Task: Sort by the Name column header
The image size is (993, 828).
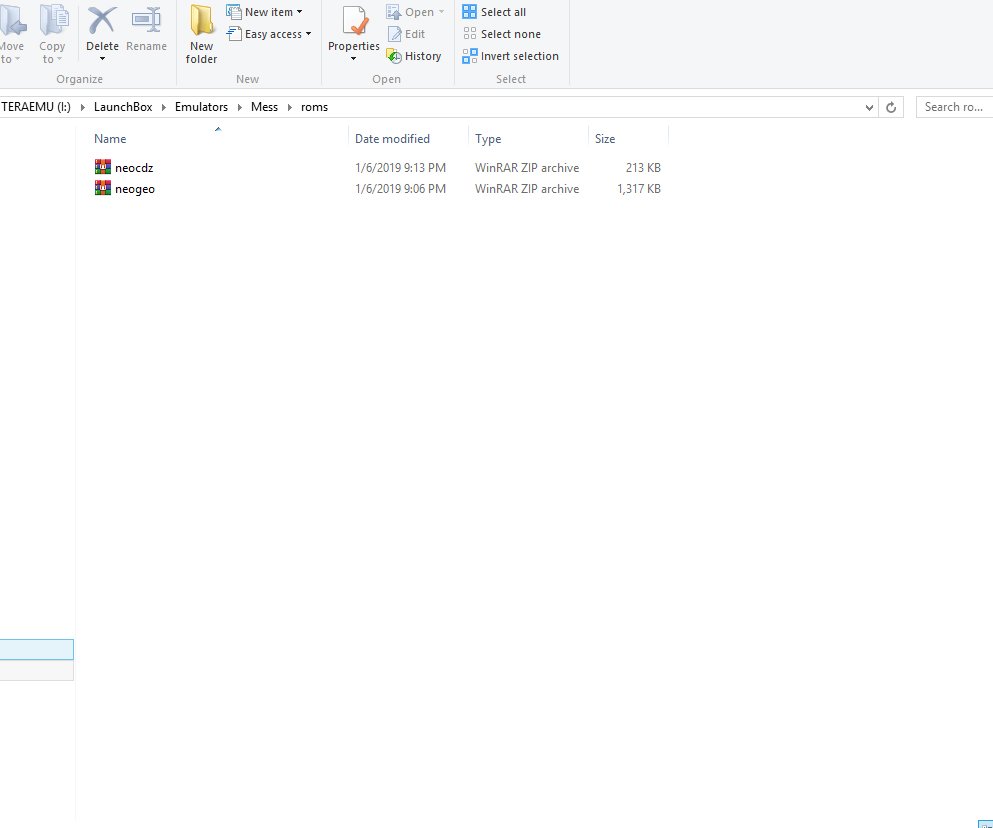Action: (110, 139)
